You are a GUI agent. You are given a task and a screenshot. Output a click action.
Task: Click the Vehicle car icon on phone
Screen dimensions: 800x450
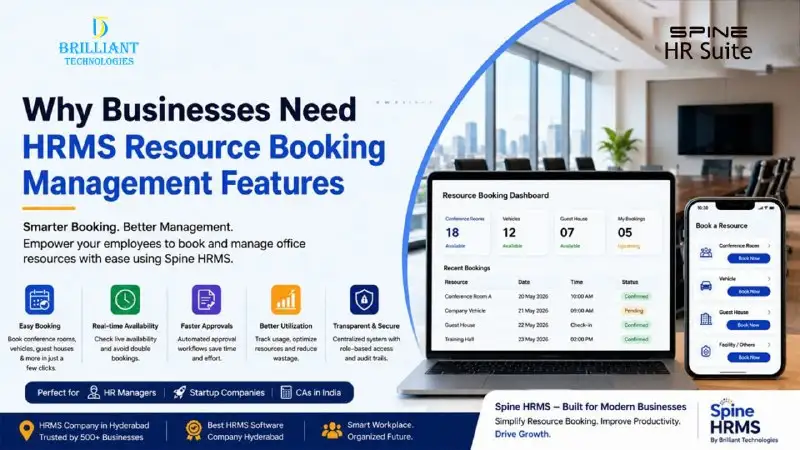click(x=706, y=286)
